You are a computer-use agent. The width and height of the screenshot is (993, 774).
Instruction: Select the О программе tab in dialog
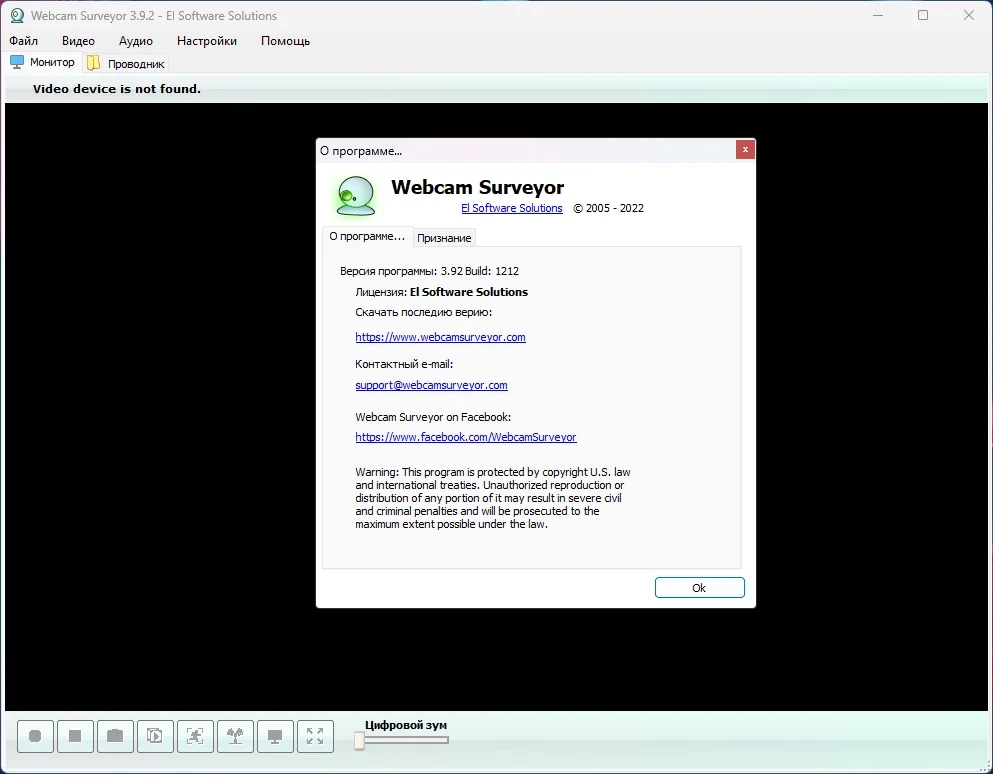[x=367, y=236]
